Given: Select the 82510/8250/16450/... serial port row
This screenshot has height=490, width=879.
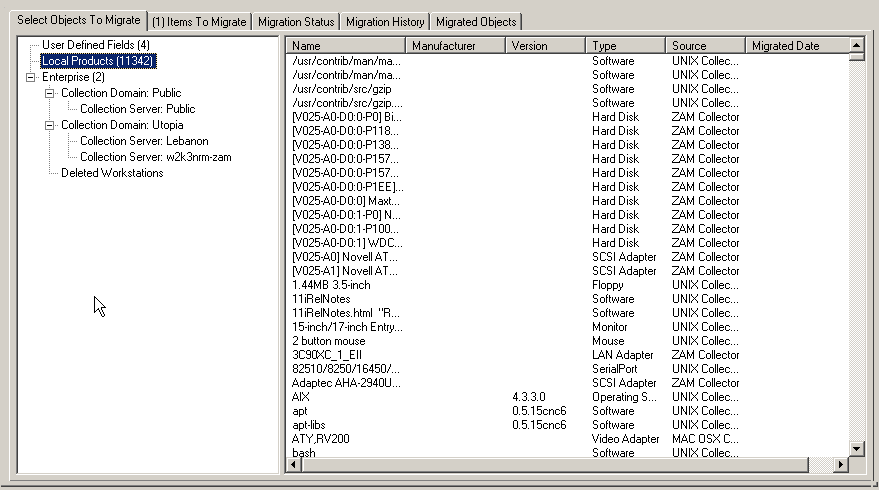Looking at the screenshot, I should pos(567,369).
